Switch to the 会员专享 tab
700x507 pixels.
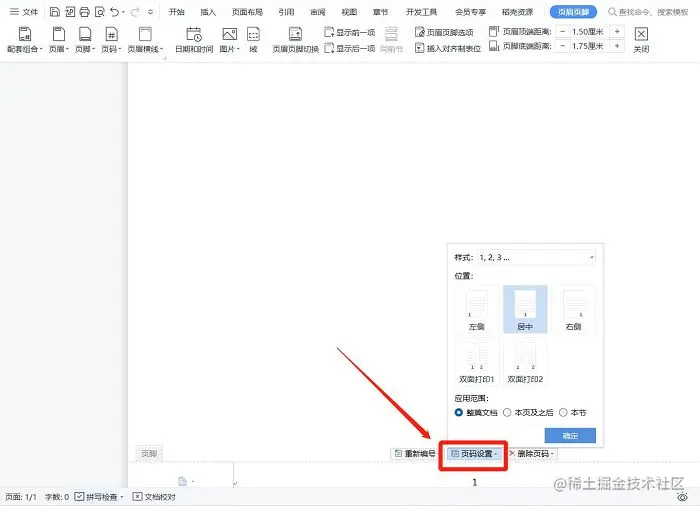470,12
